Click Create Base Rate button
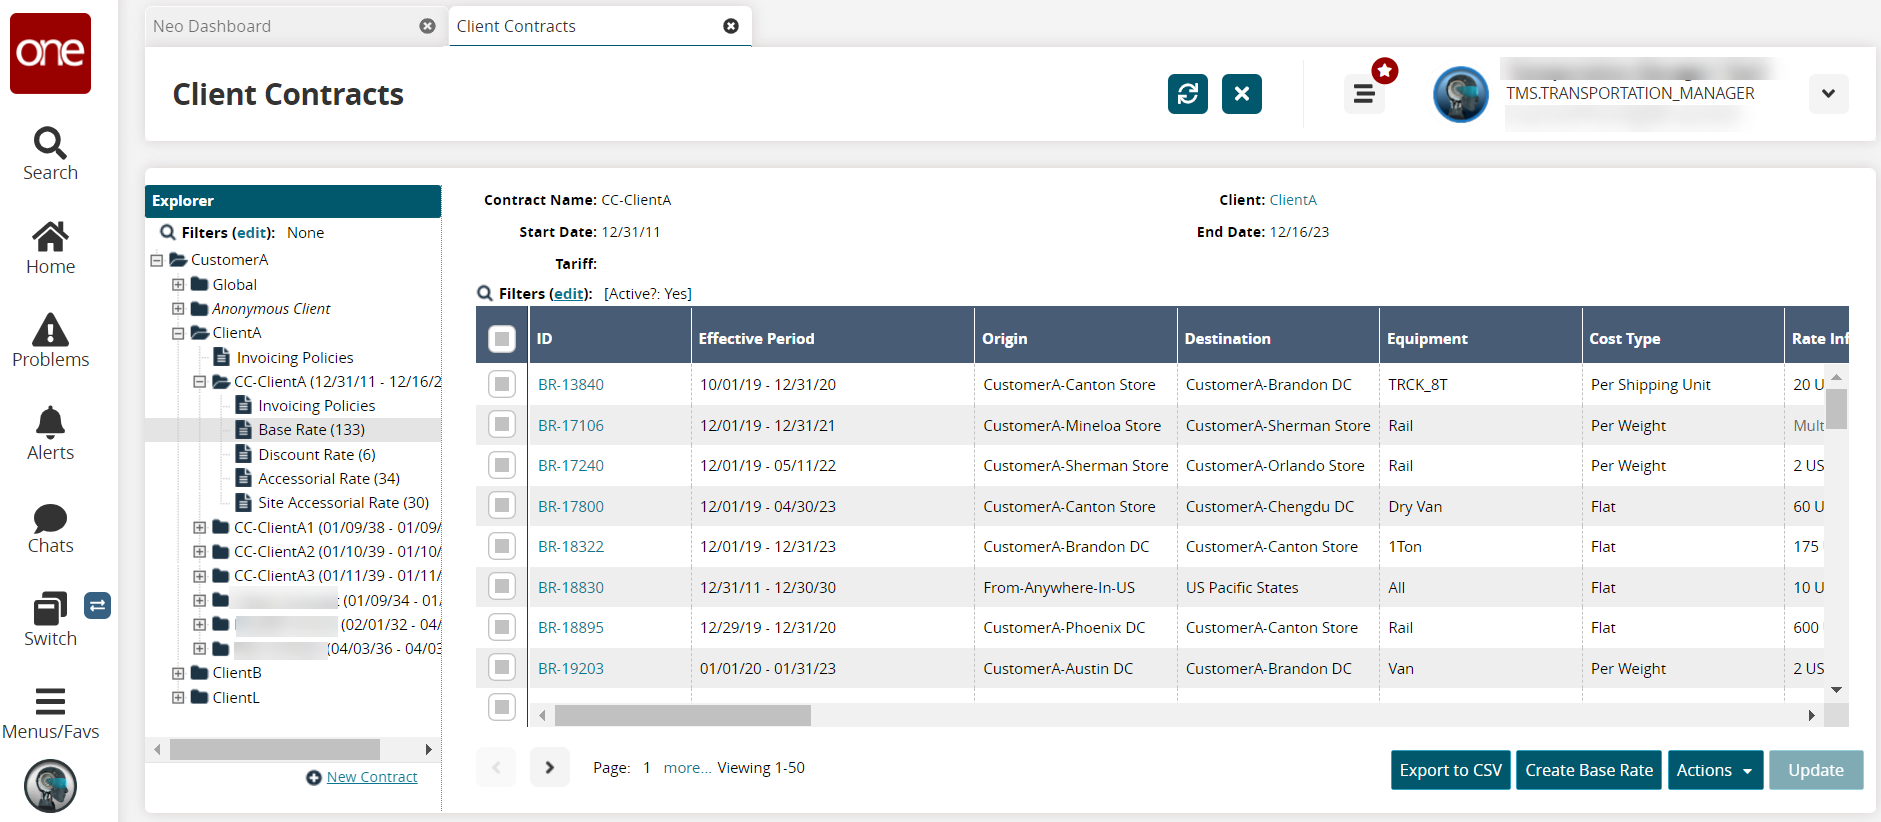1881x822 pixels. click(x=1589, y=770)
